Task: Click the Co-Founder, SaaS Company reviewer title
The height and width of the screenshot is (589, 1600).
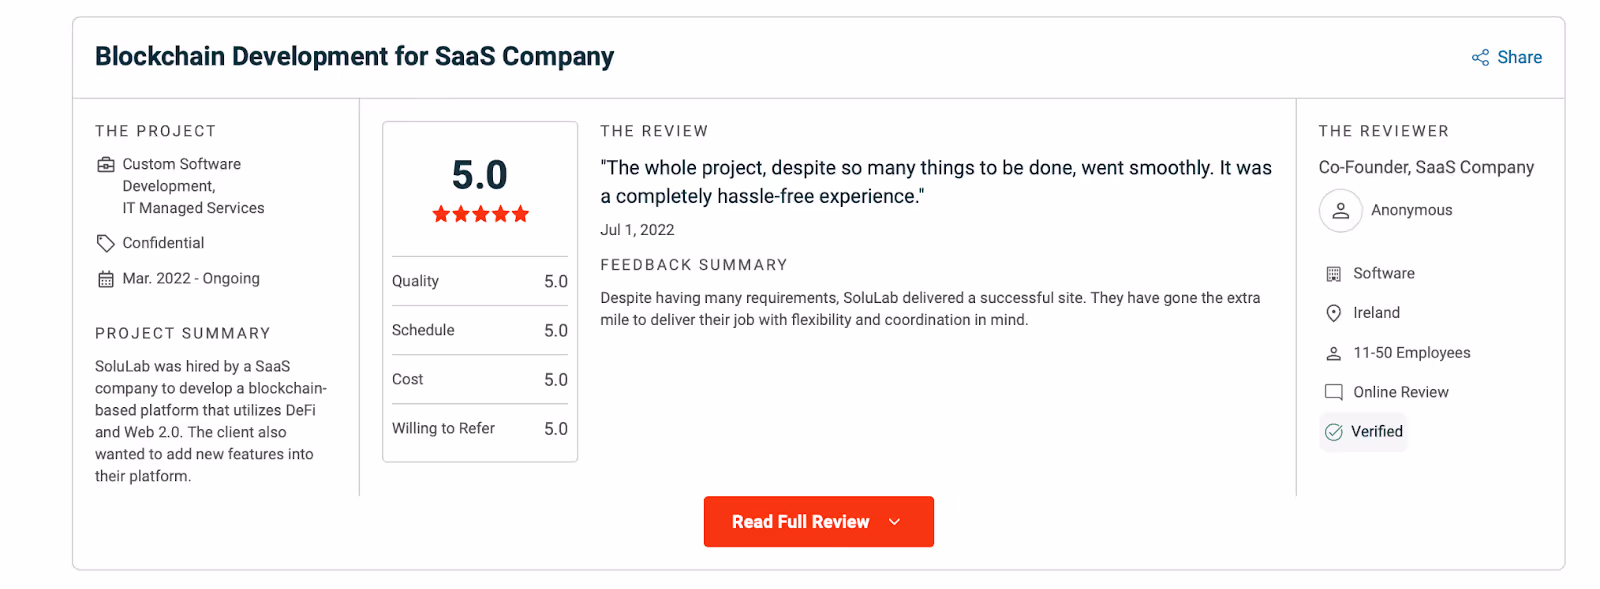Action: [x=1426, y=167]
